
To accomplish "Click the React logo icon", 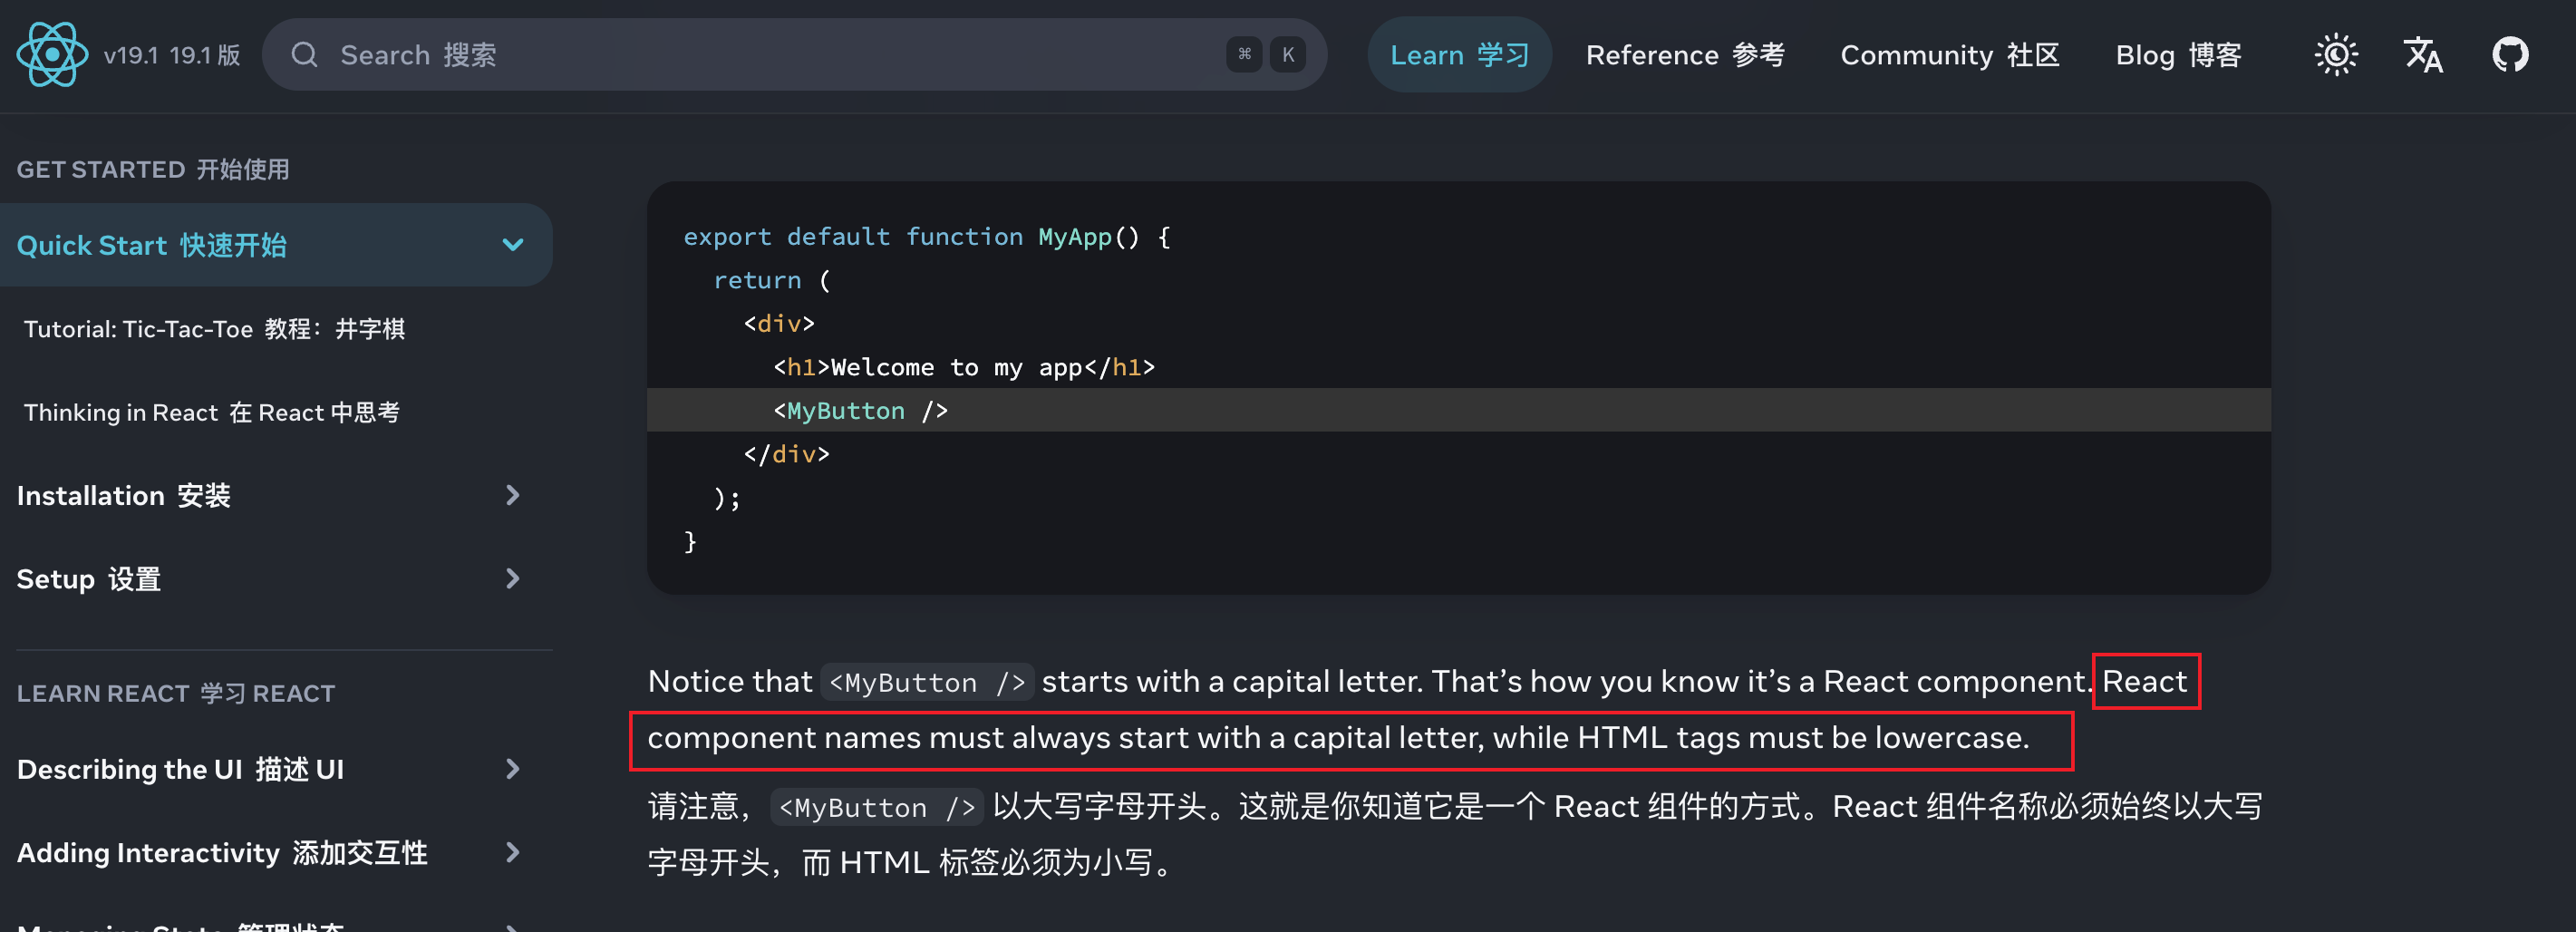I will click(51, 54).
